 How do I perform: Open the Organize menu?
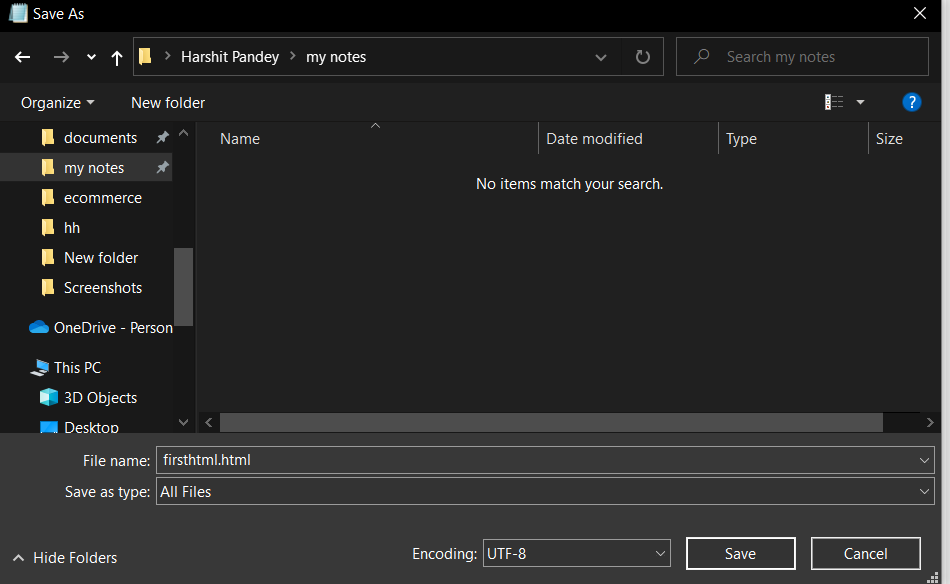[x=58, y=103]
